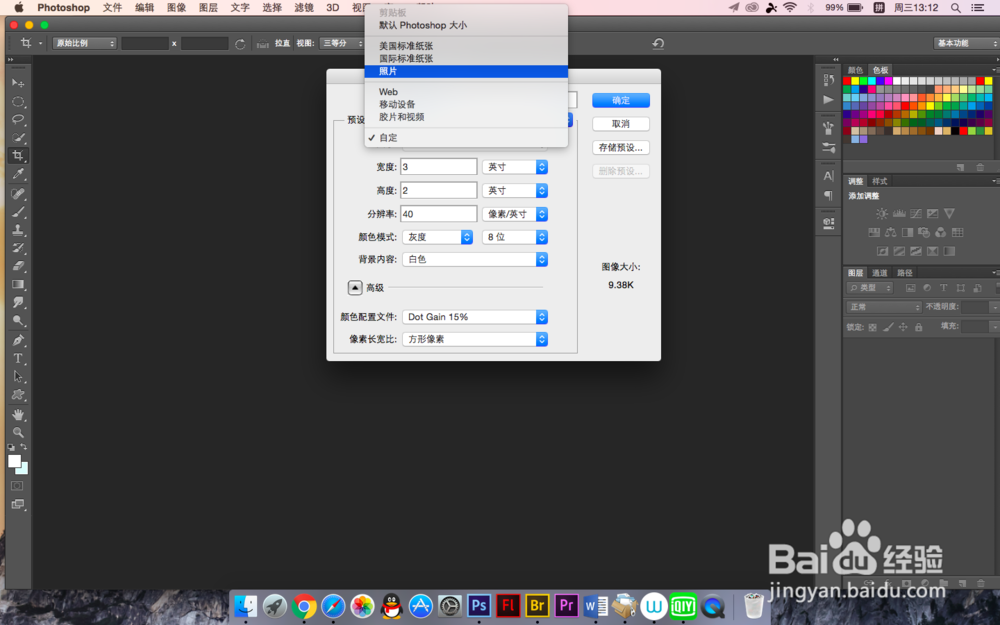Open the Paragraph panel icon
1000x625 pixels.
828,195
